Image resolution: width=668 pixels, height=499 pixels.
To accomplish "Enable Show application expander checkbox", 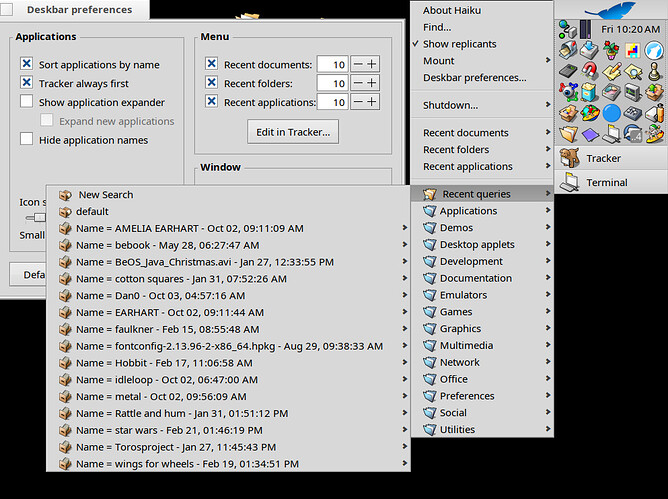I will (27, 103).
